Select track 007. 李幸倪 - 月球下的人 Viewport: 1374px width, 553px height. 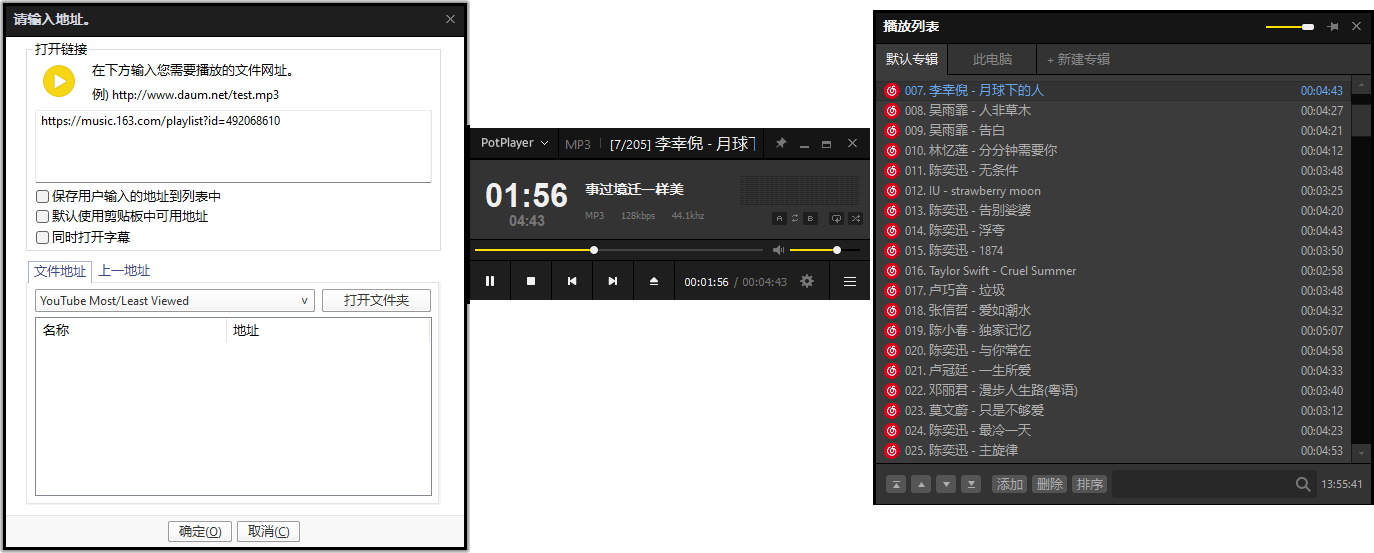[1113, 90]
